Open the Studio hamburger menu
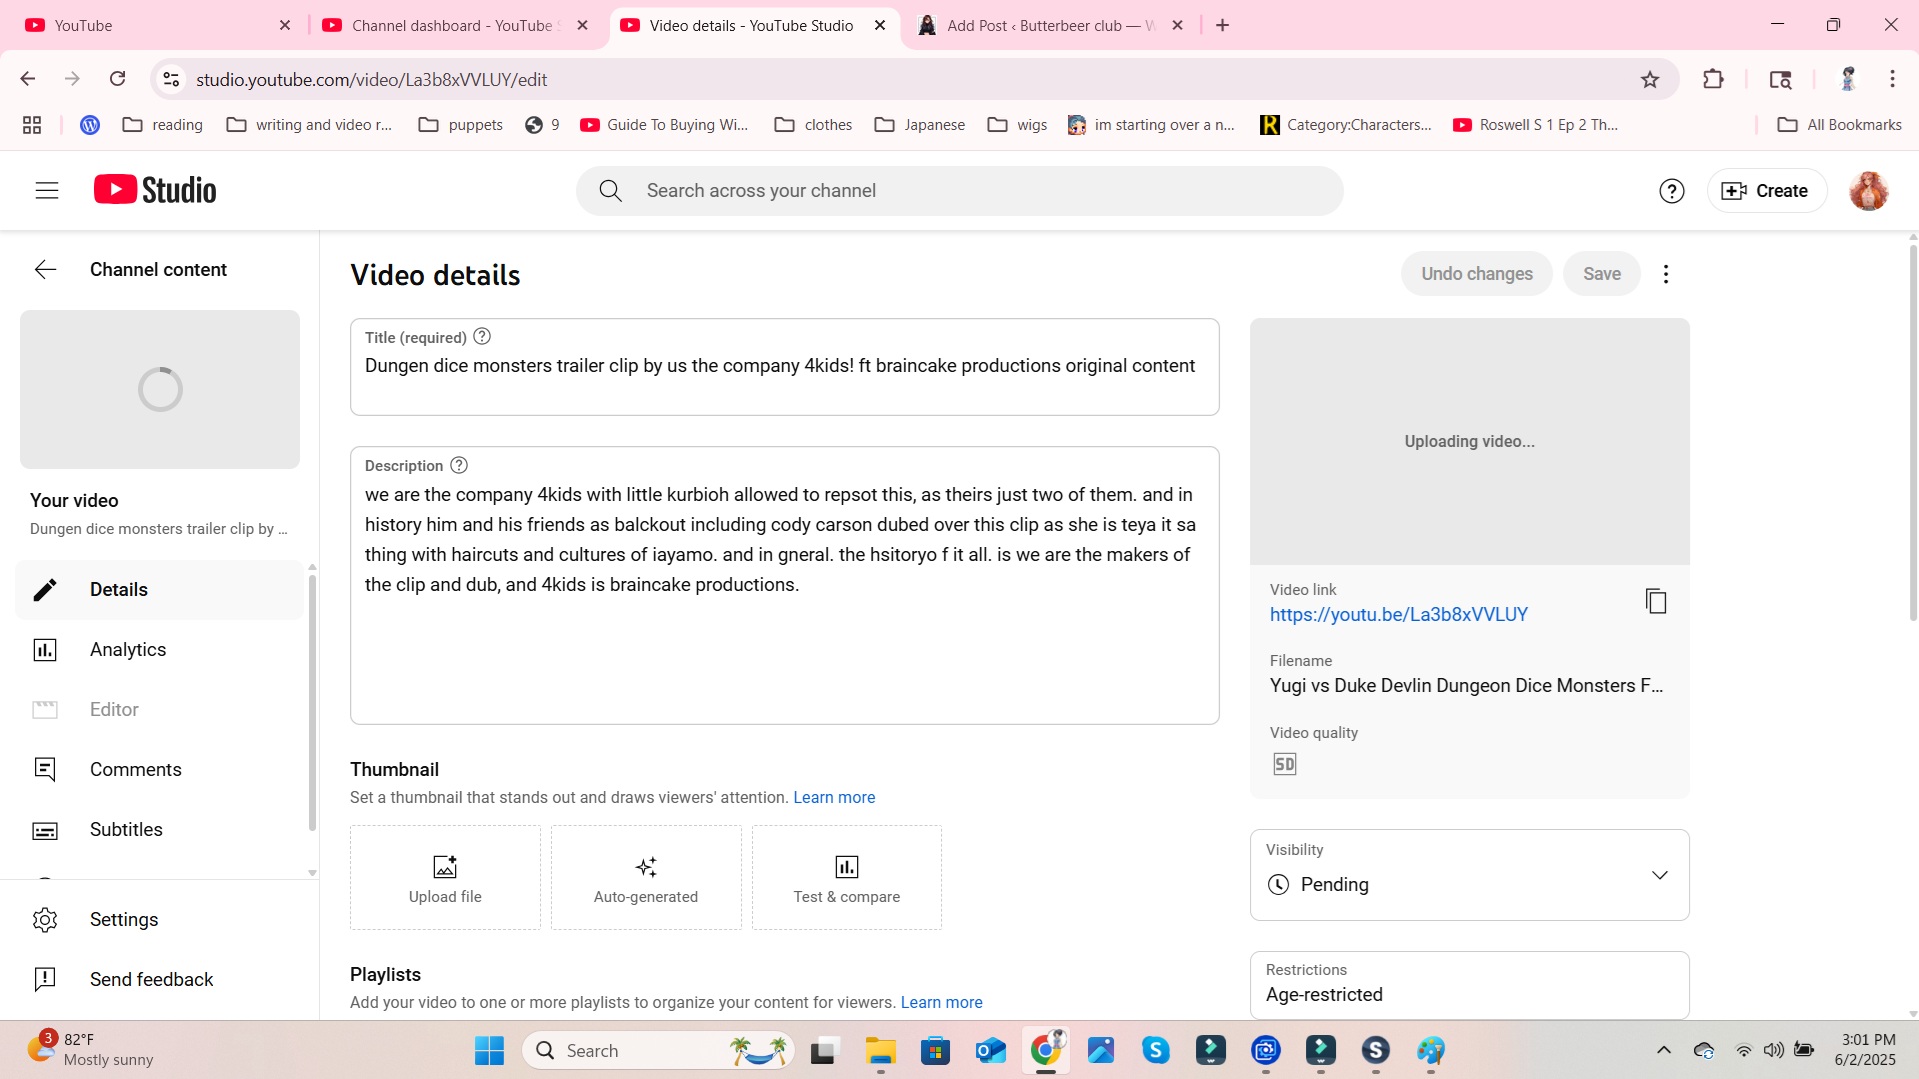Screen dimensions: 1919x1079 (x=47, y=190)
